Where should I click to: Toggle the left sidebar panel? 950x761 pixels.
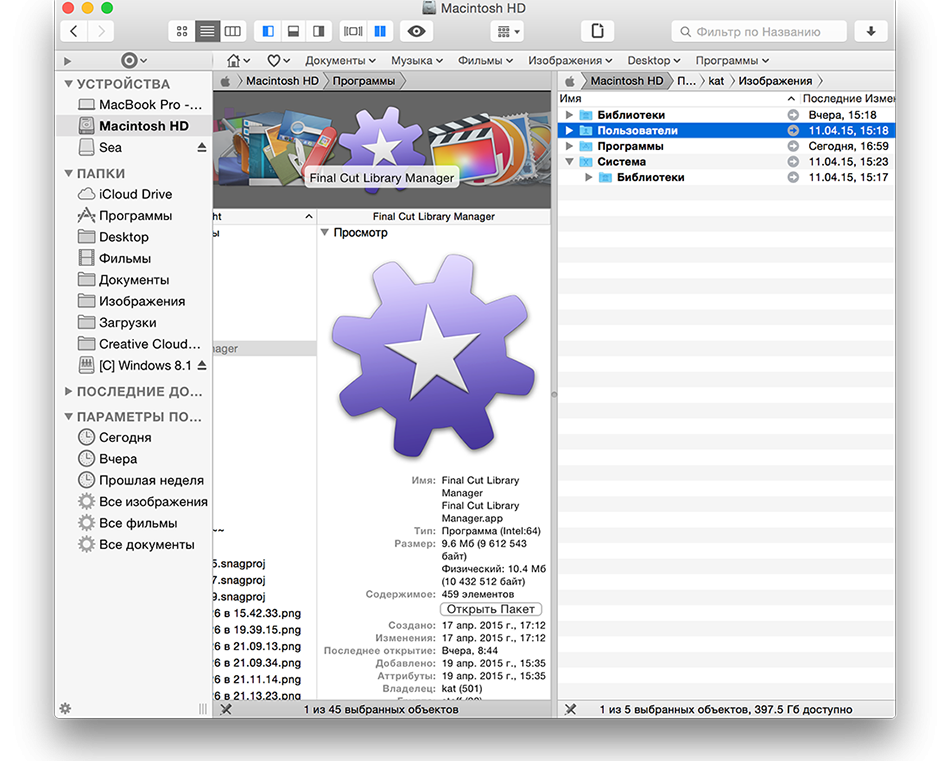click(x=268, y=32)
